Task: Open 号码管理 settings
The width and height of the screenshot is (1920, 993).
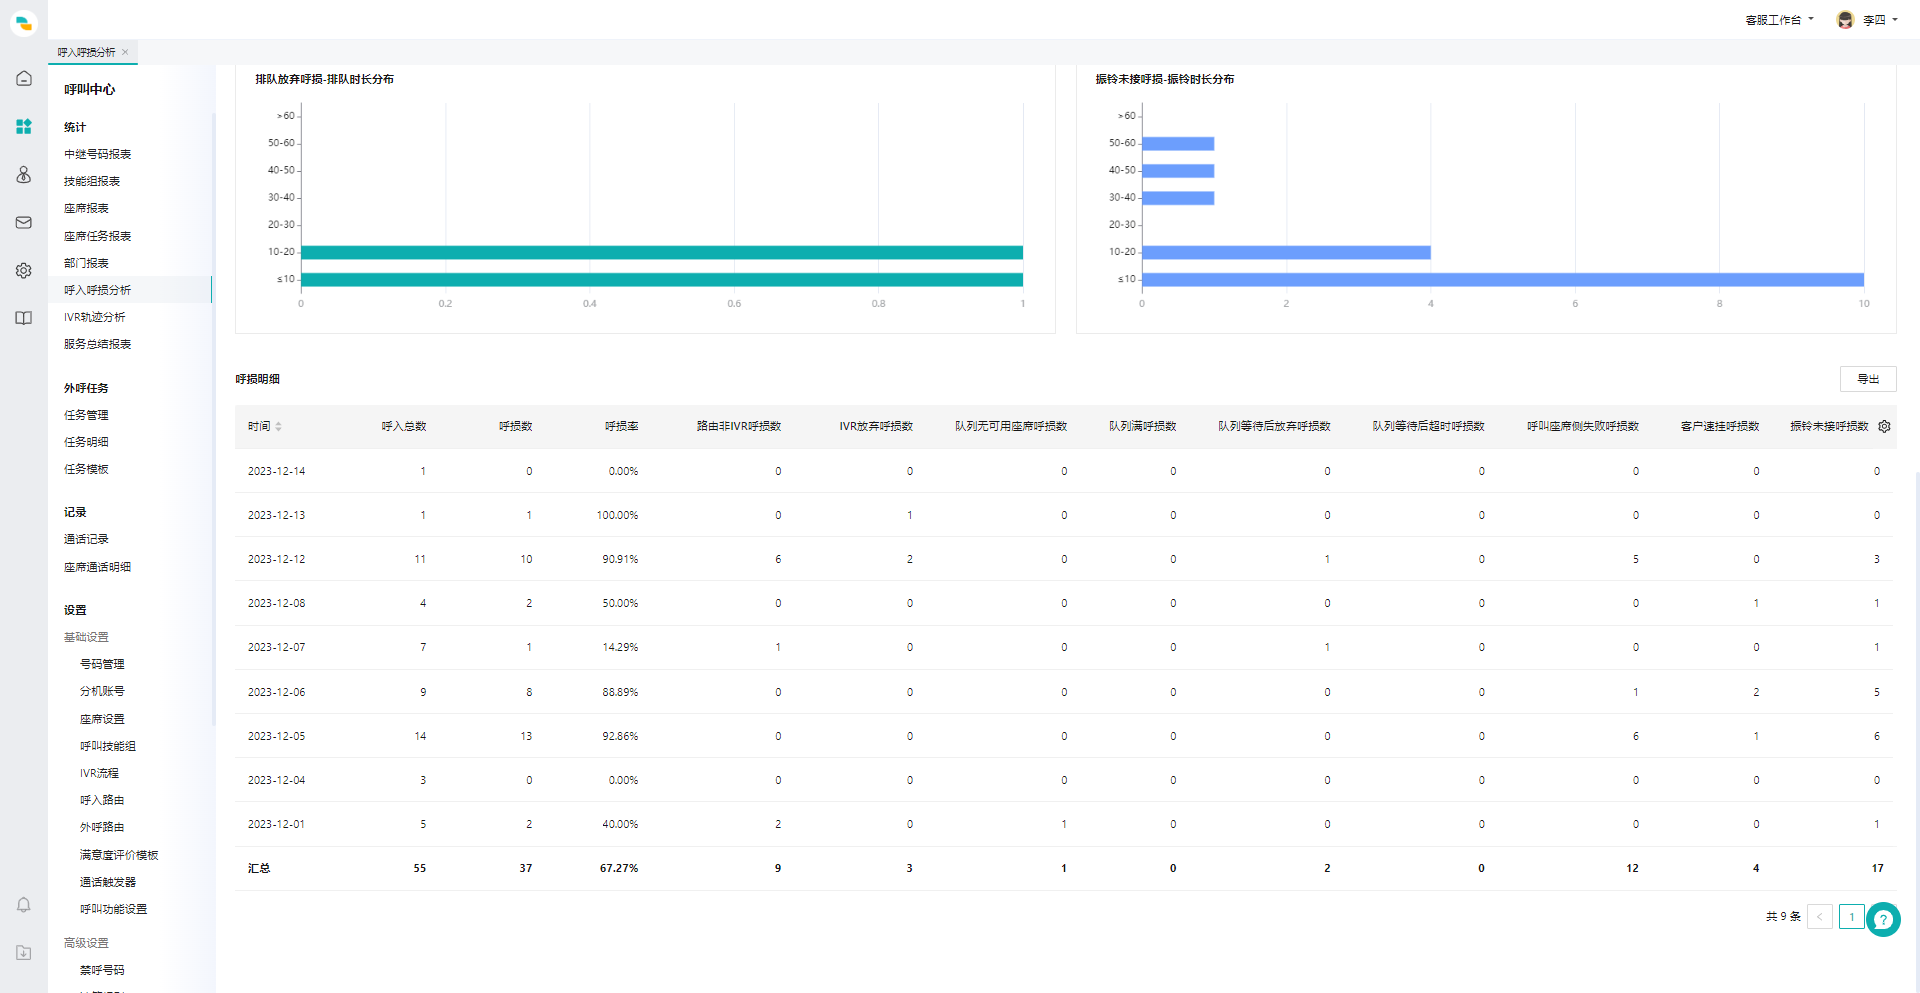Action: [102, 664]
